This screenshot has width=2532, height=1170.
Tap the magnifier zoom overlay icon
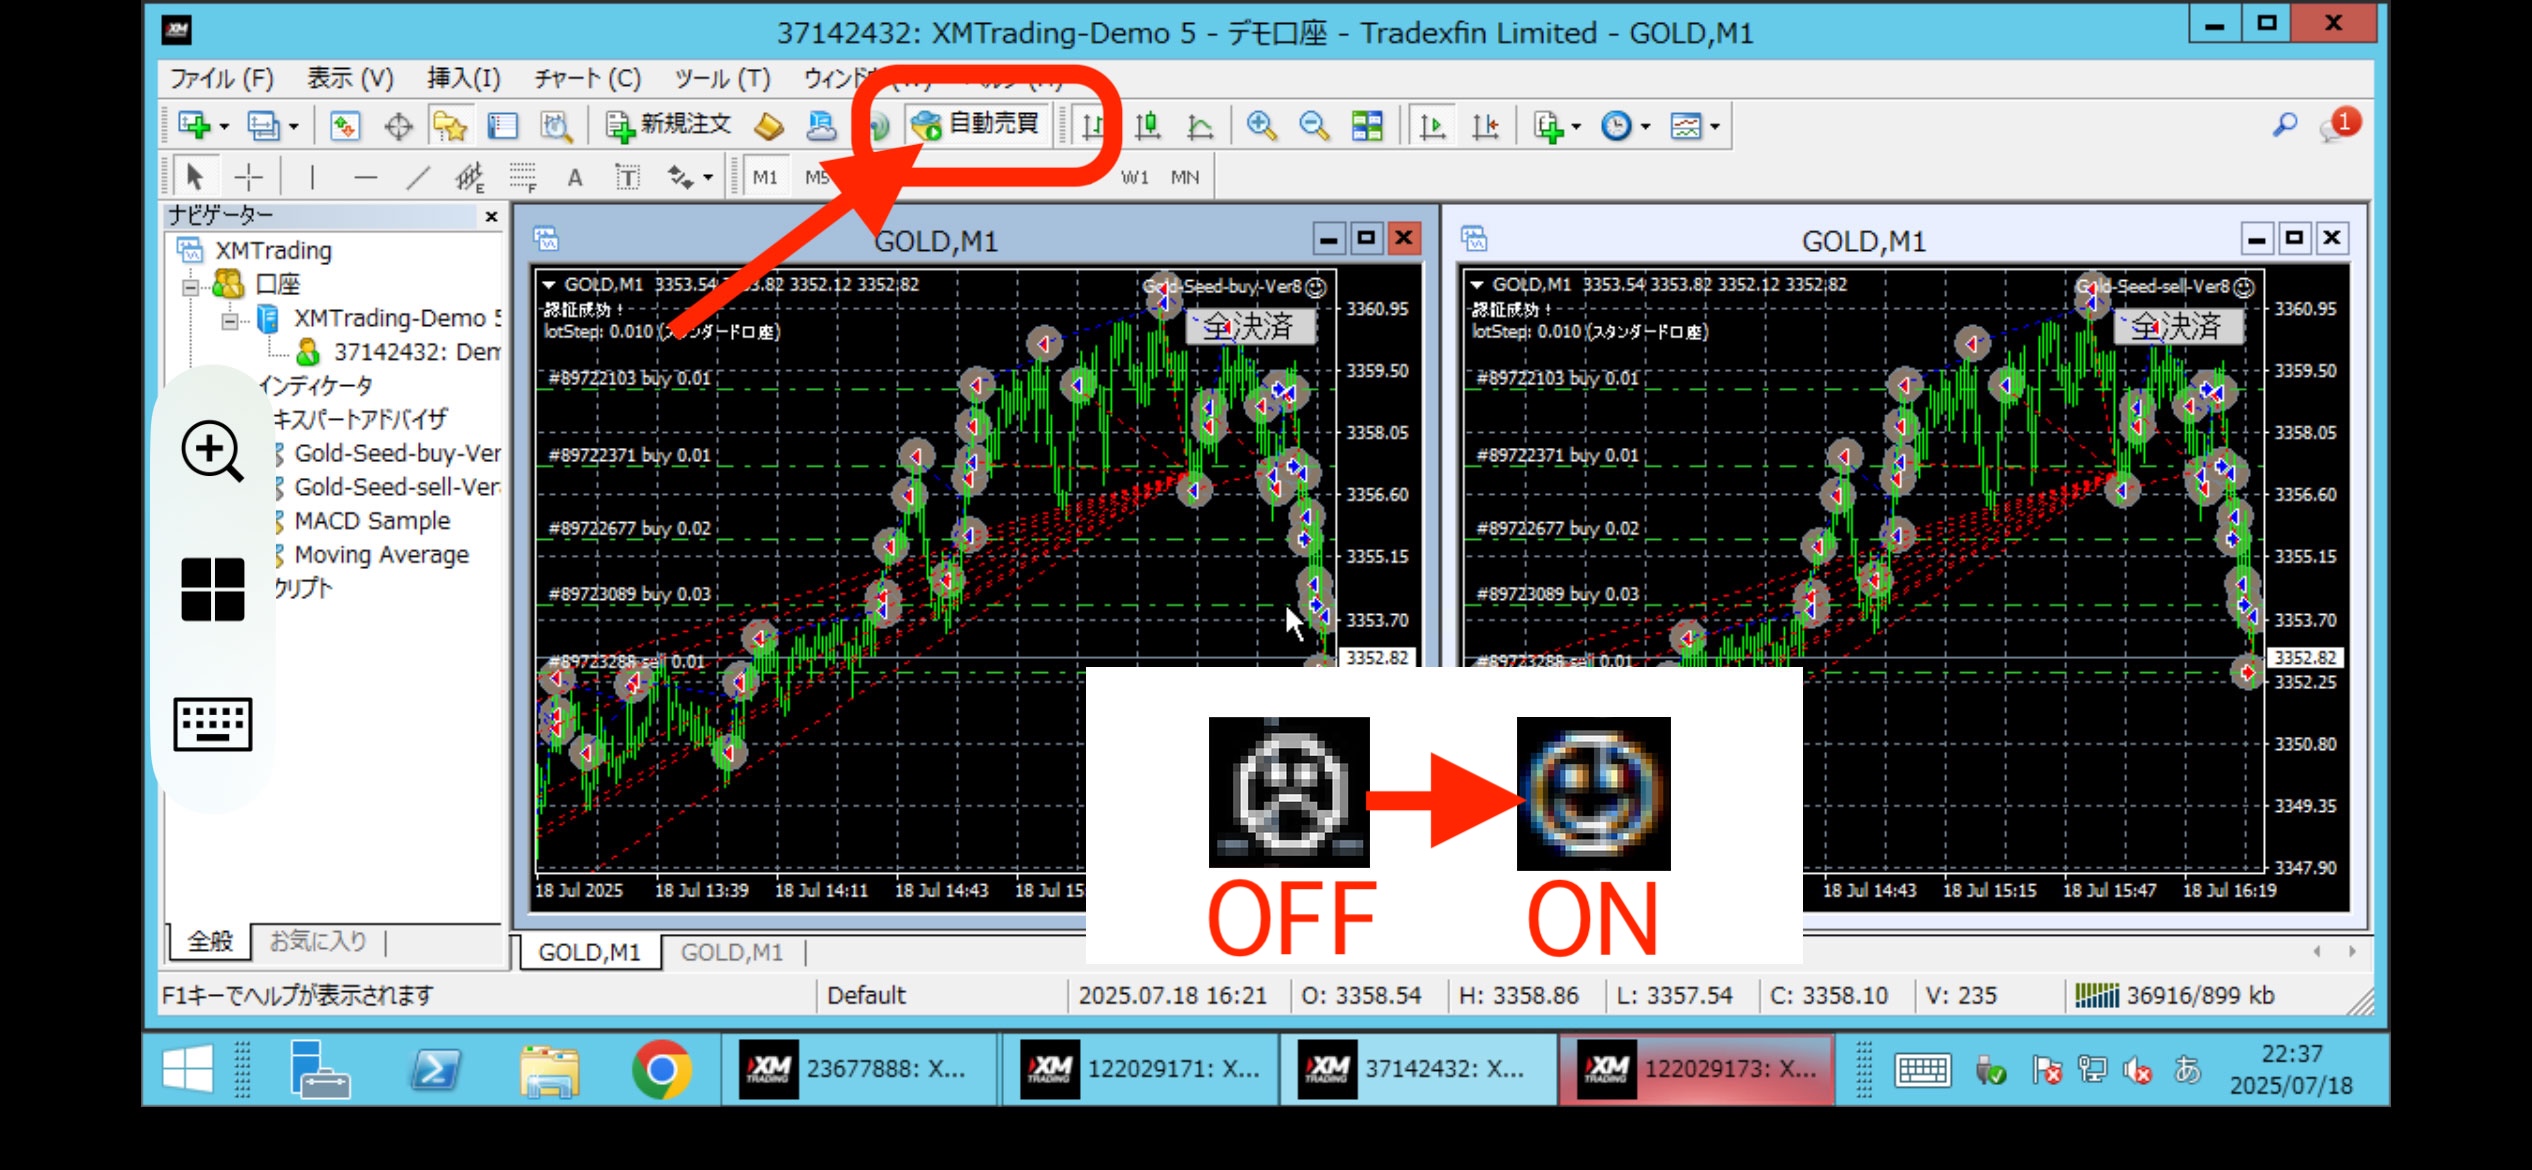(x=212, y=451)
